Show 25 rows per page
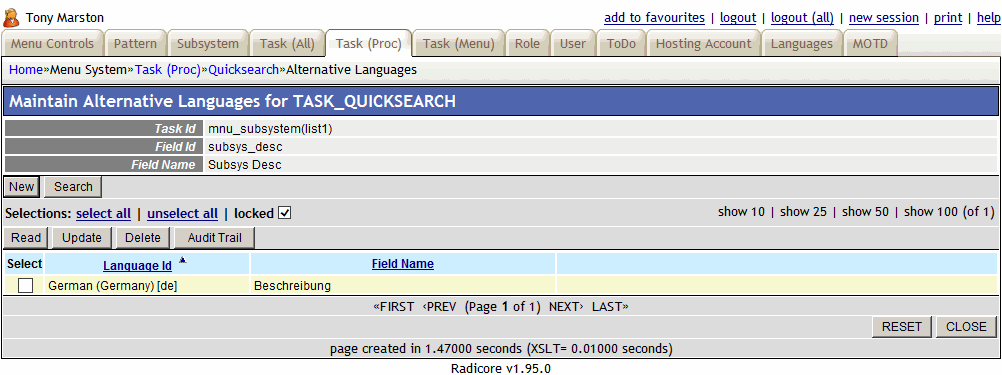 tap(803, 211)
